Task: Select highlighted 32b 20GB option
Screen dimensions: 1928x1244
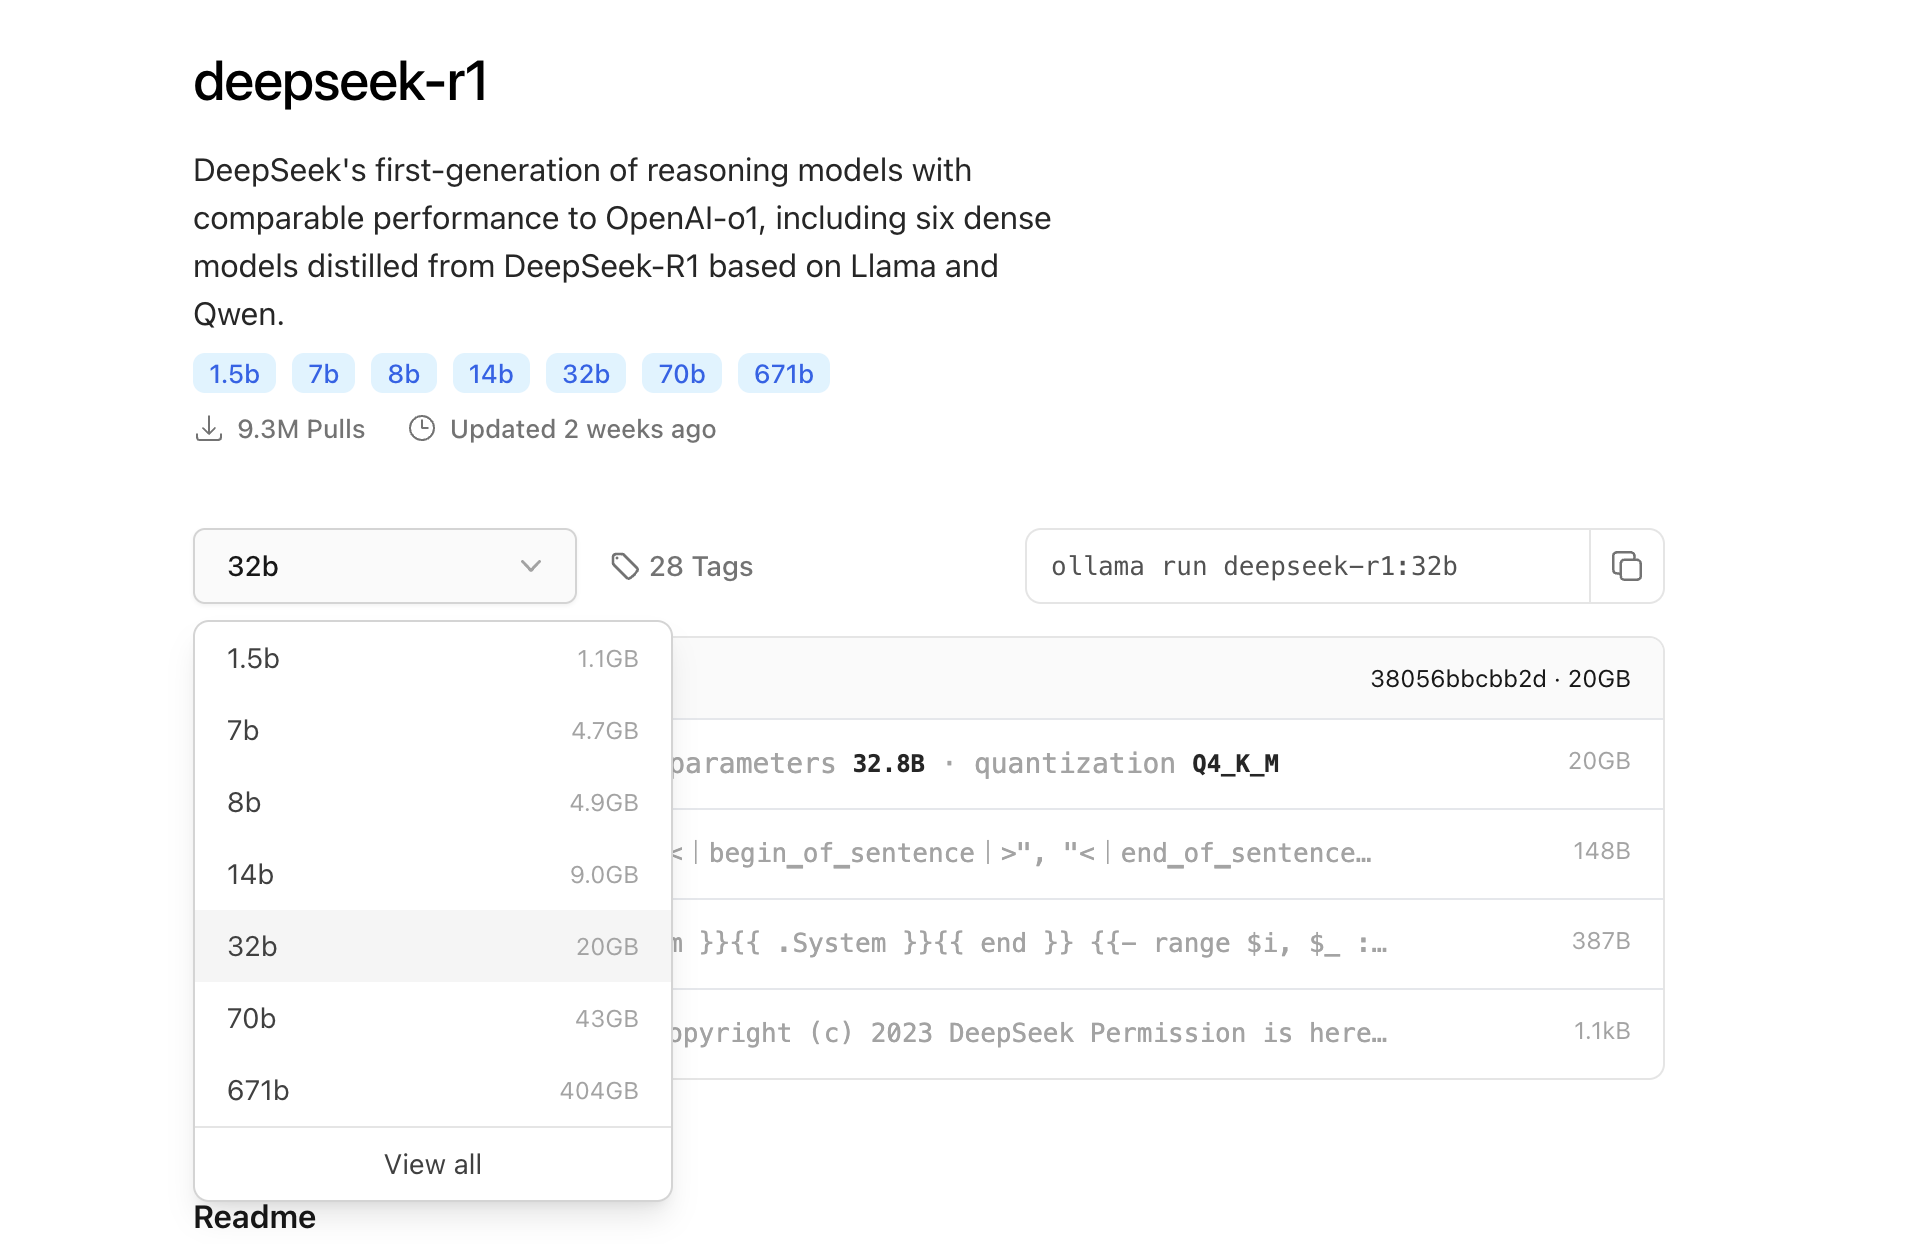Action: tap(432, 946)
